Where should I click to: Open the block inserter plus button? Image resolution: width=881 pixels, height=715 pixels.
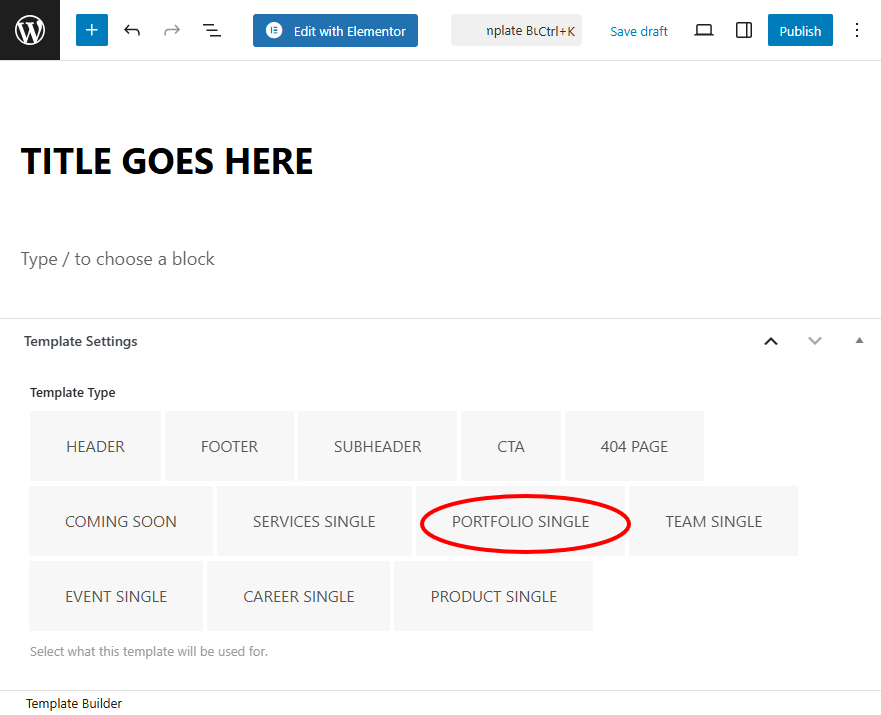(x=91, y=30)
